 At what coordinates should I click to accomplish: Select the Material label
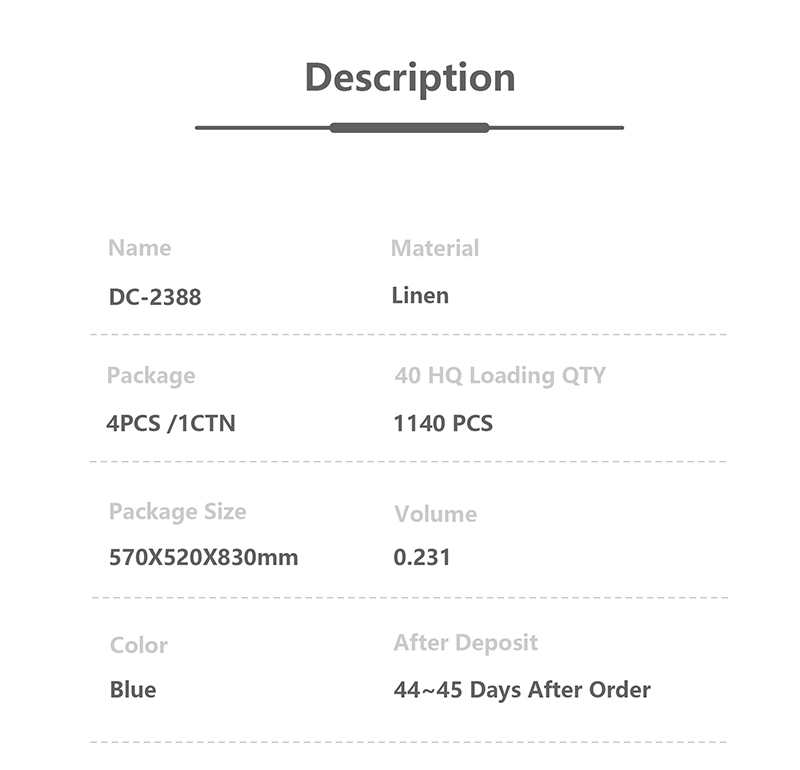coord(435,249)
